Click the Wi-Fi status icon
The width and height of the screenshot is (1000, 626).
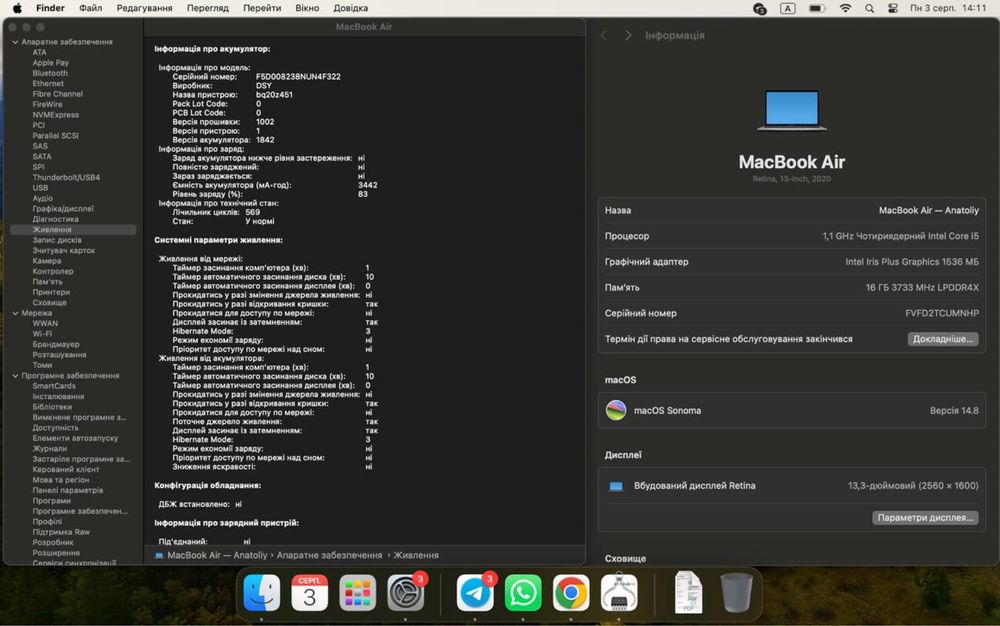pyautogui.click(x=846, y=8)
